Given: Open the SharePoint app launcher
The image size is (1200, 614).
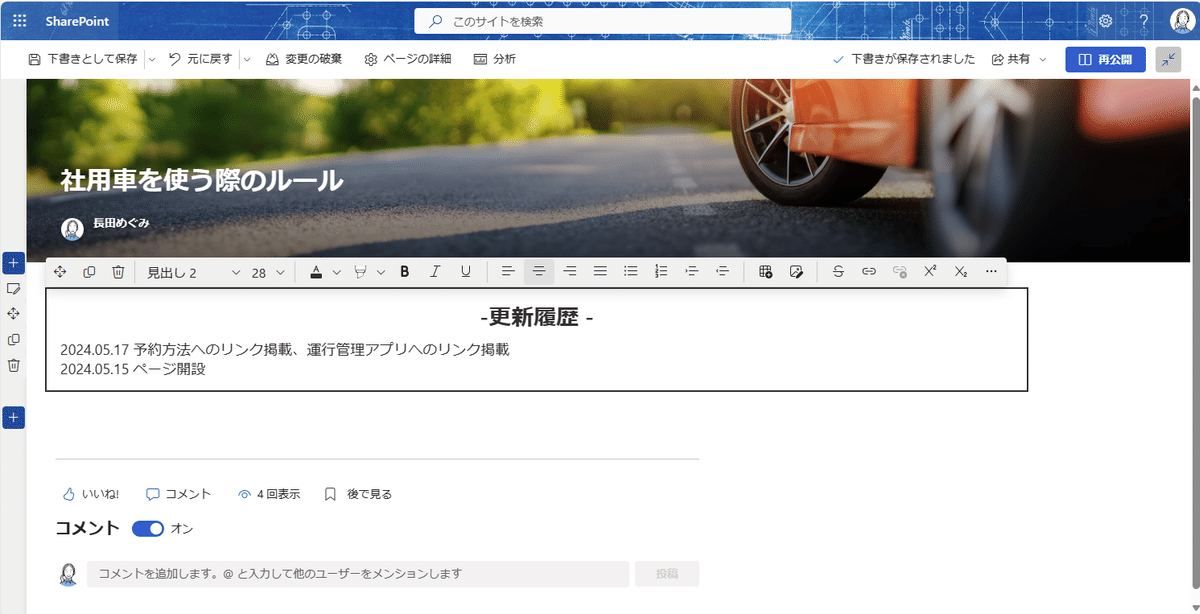Looking at the screenshot, I should (20, 21).
